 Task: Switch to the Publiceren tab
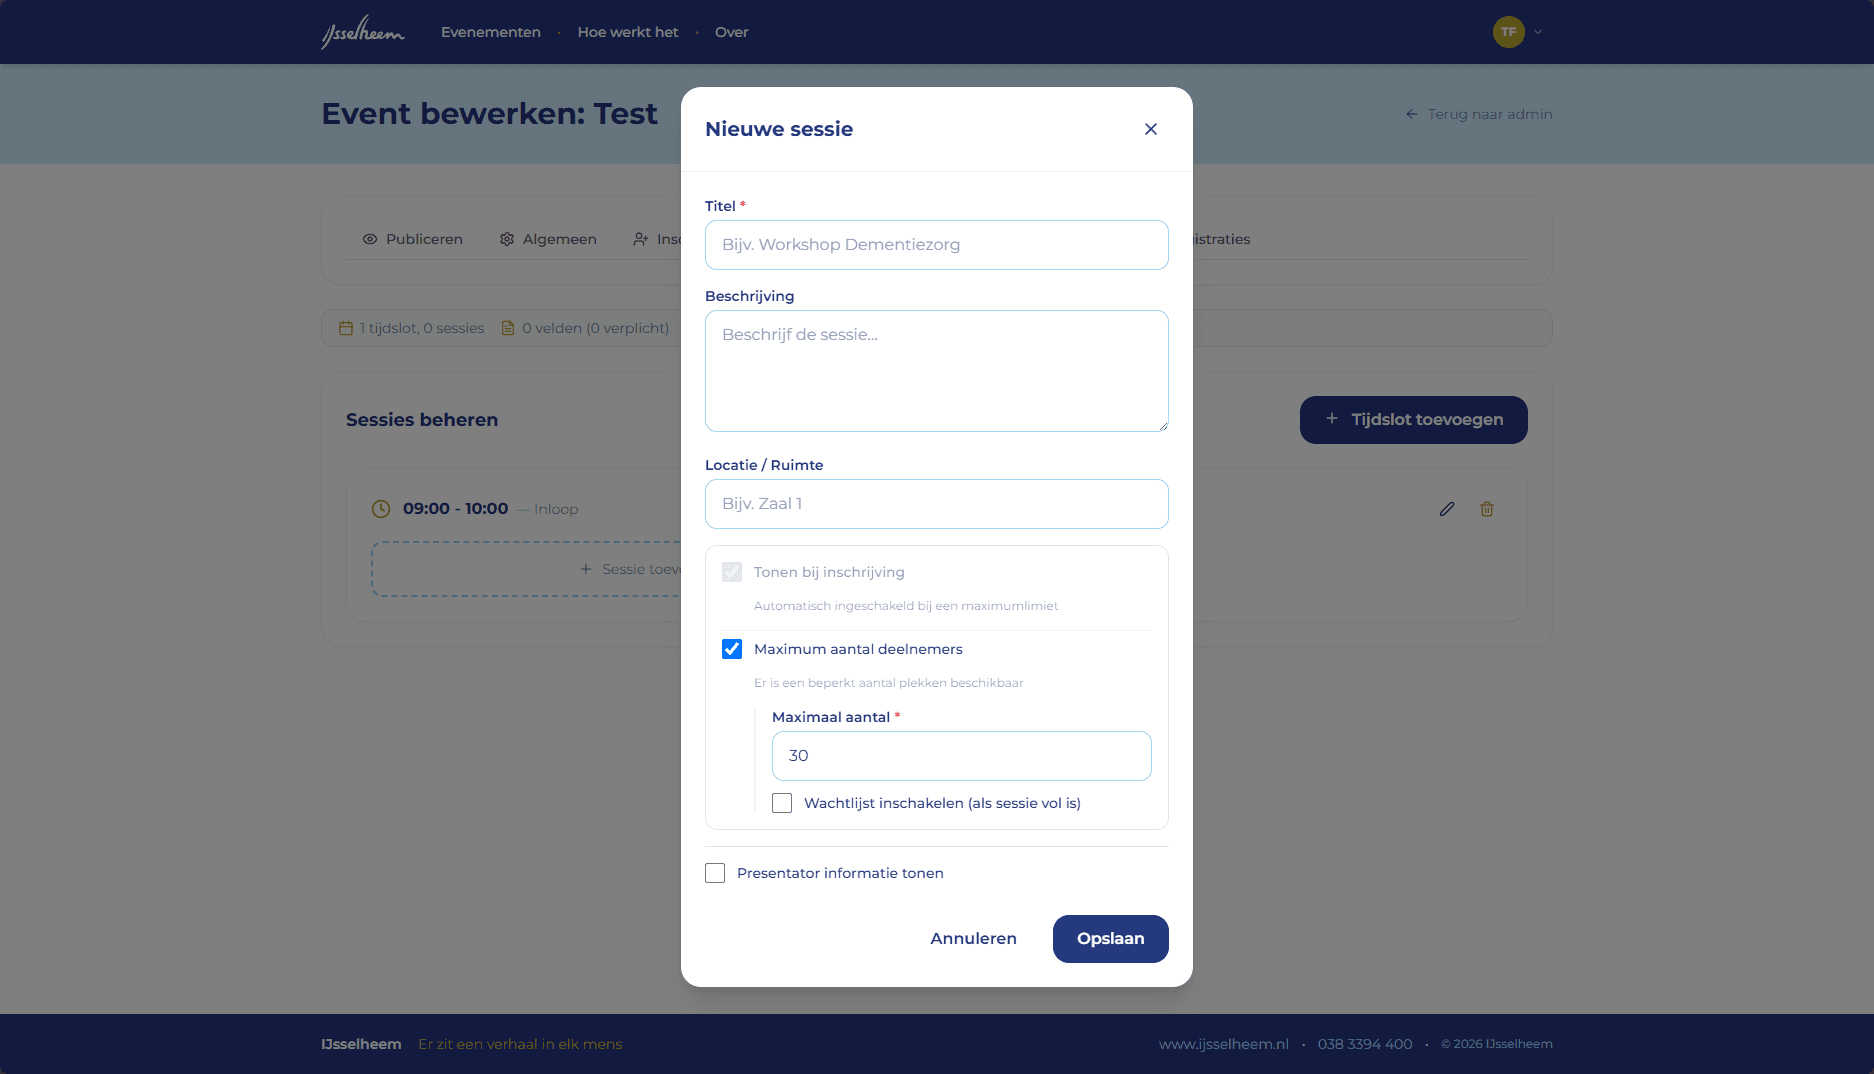(x=412, y=239)
